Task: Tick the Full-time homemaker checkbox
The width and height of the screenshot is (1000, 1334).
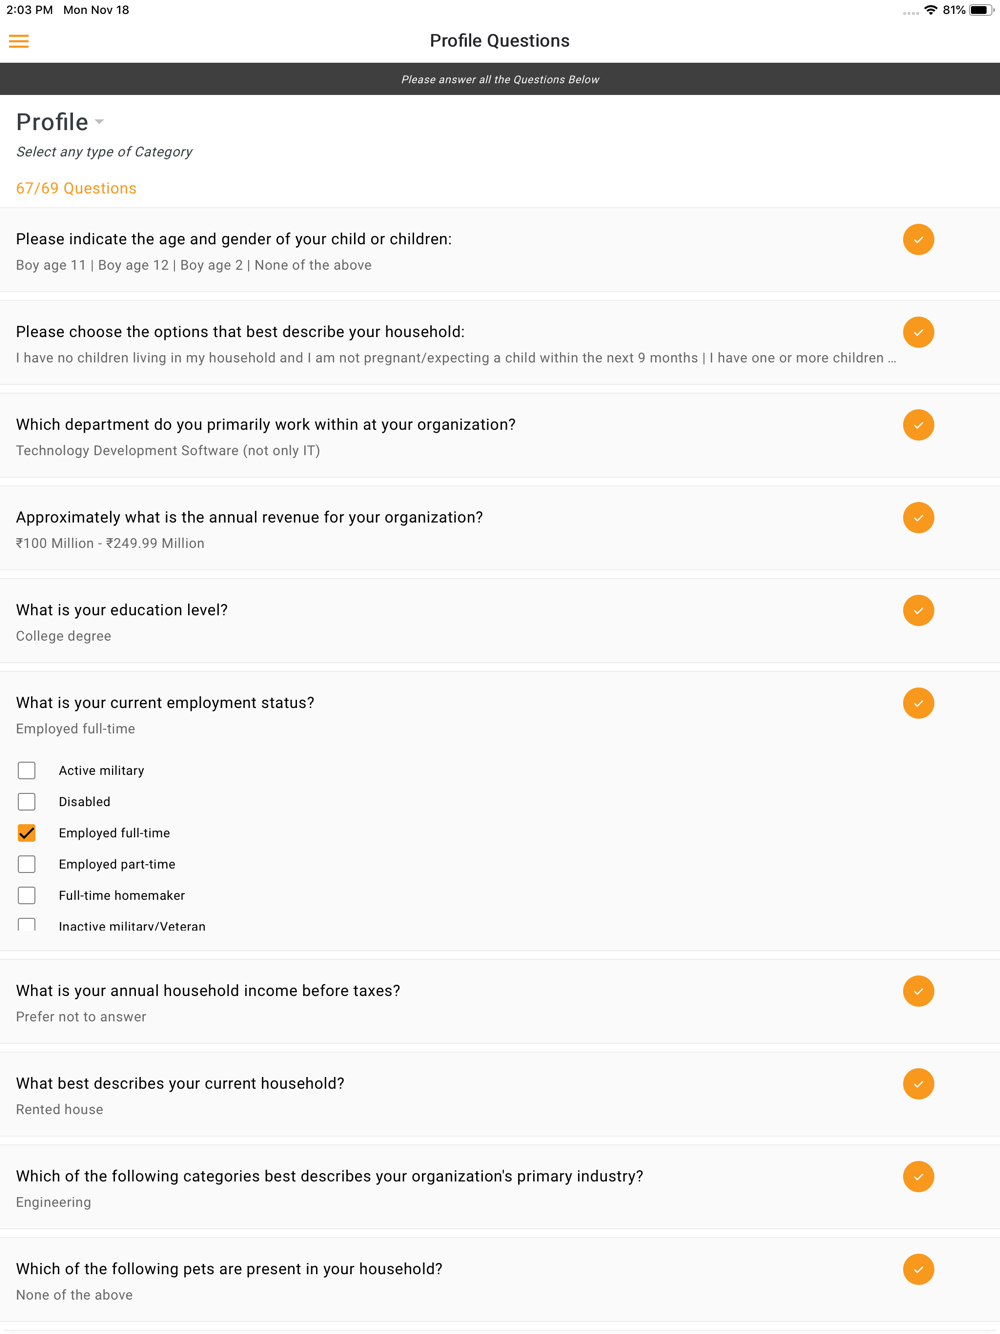Action: 27,895
